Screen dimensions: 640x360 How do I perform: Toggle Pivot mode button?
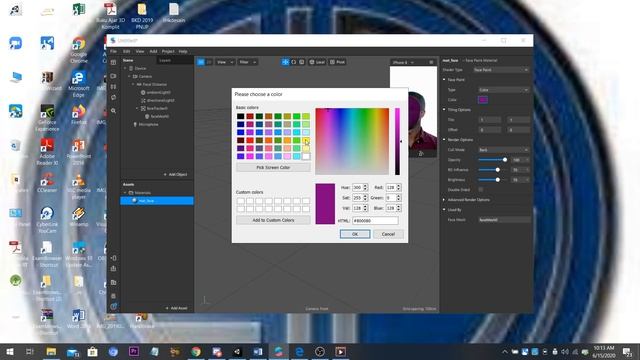[x=338, y=62]
